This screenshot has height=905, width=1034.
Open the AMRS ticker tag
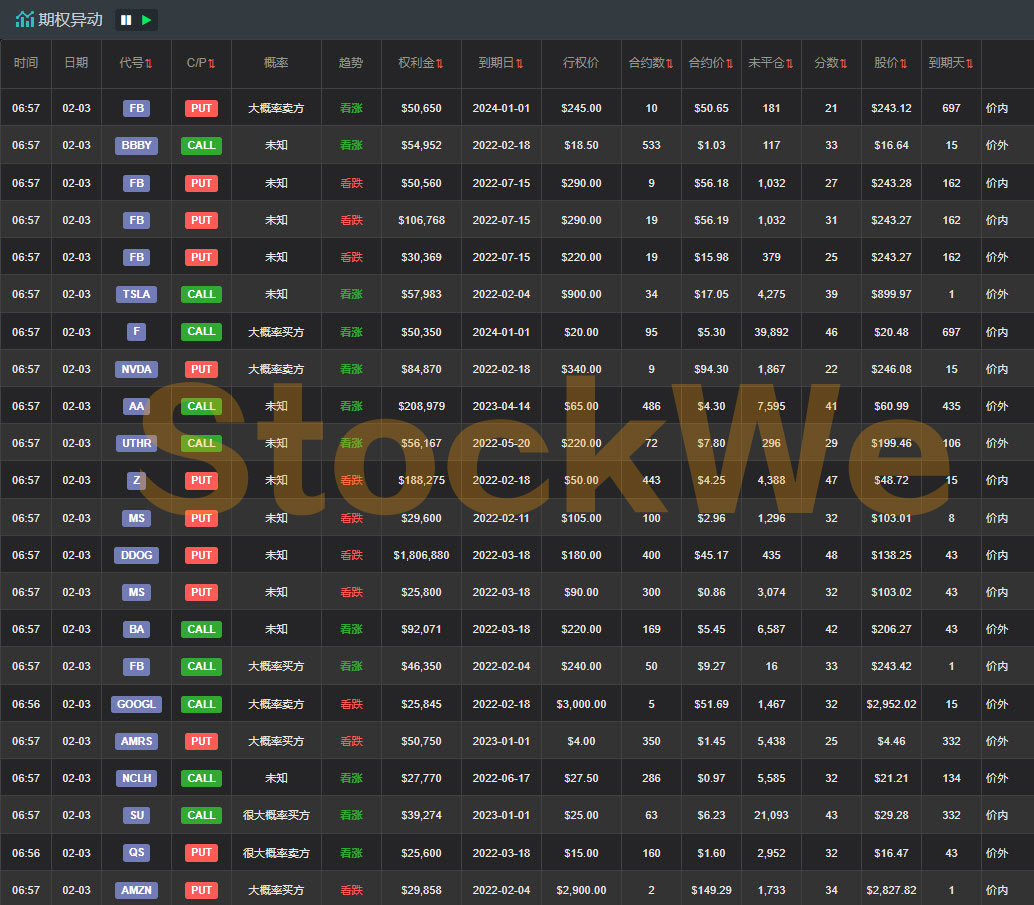[x=137, y=741]
